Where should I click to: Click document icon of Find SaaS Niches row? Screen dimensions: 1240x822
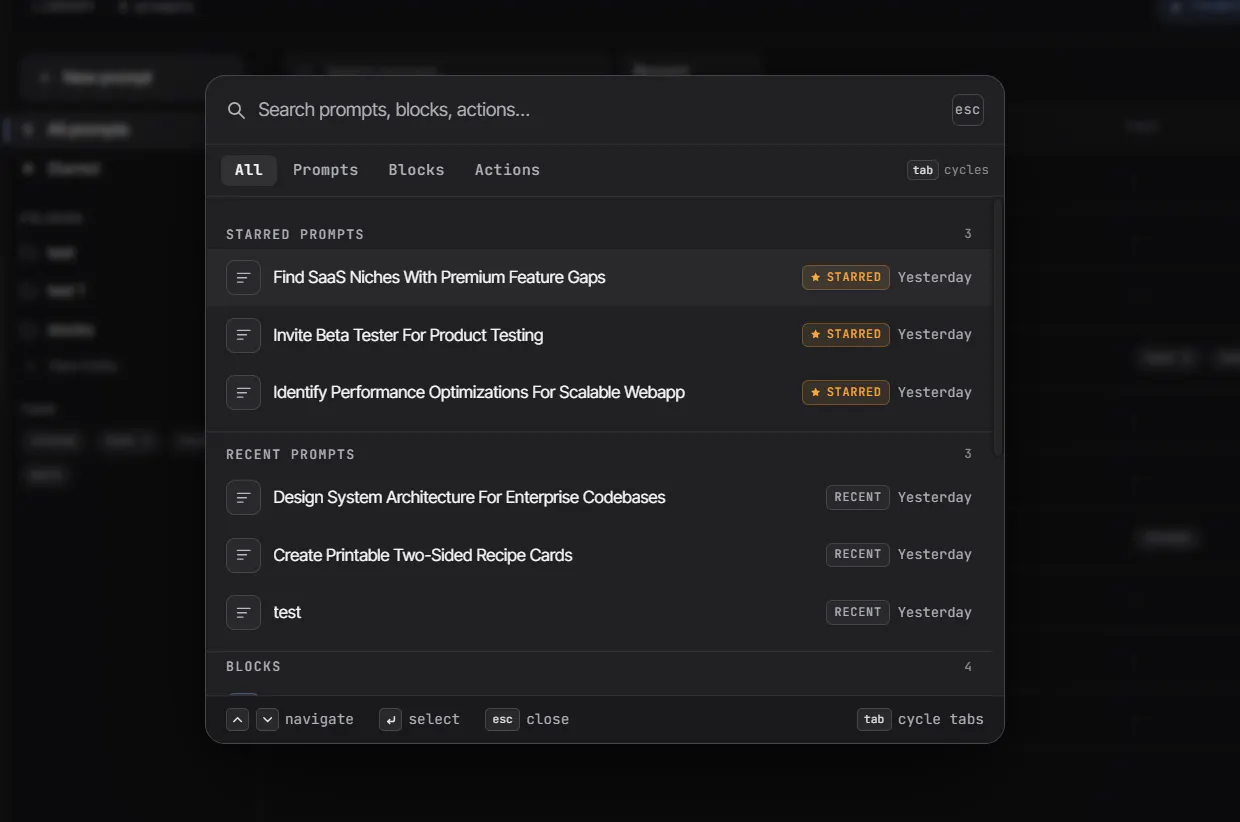point(243,277)
